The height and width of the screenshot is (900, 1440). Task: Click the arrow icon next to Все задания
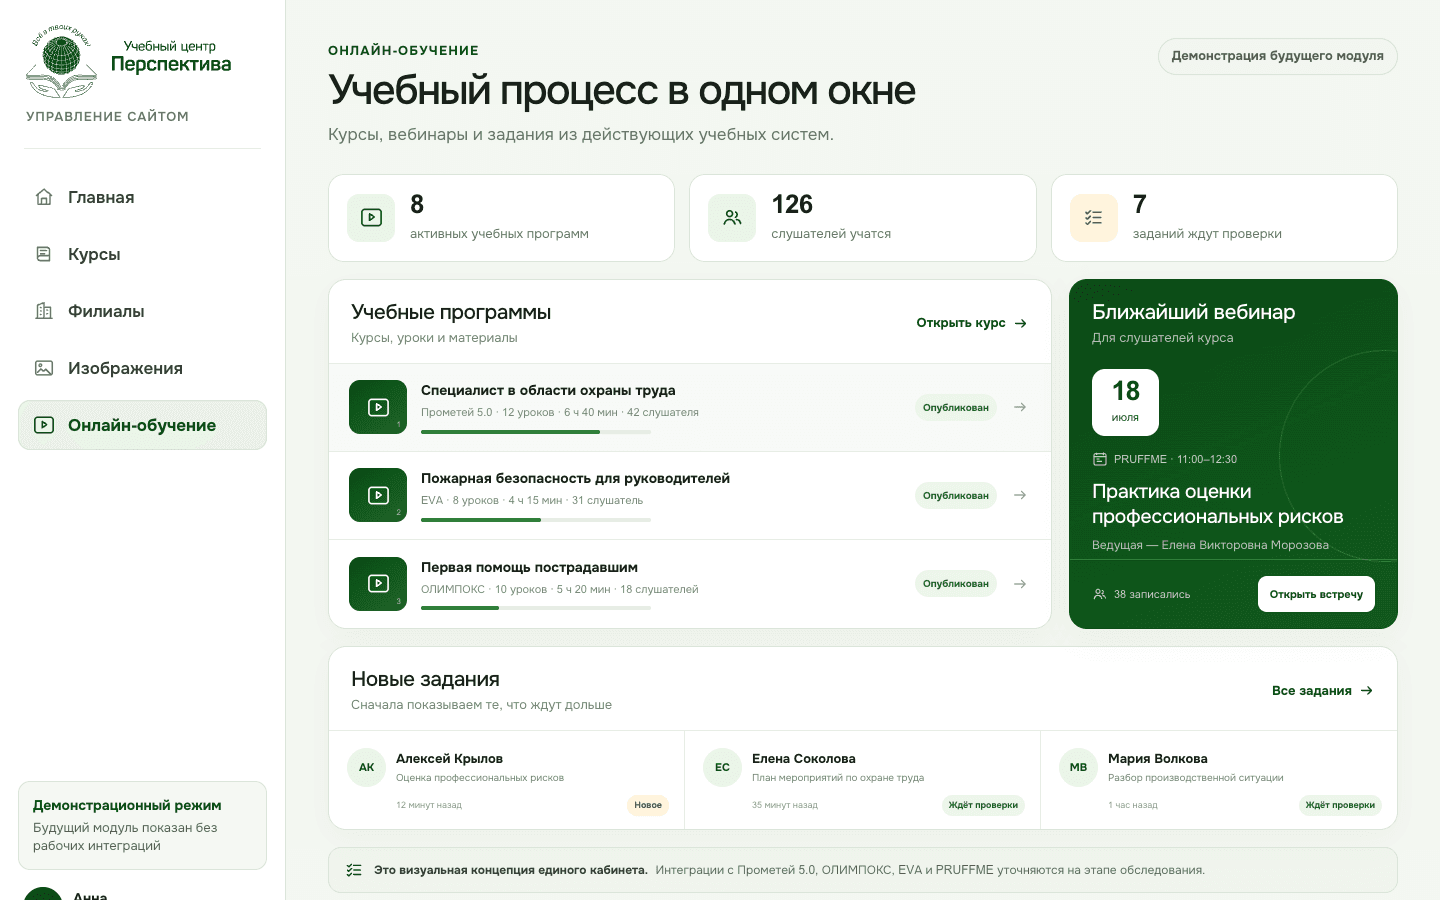(1367, 691)
